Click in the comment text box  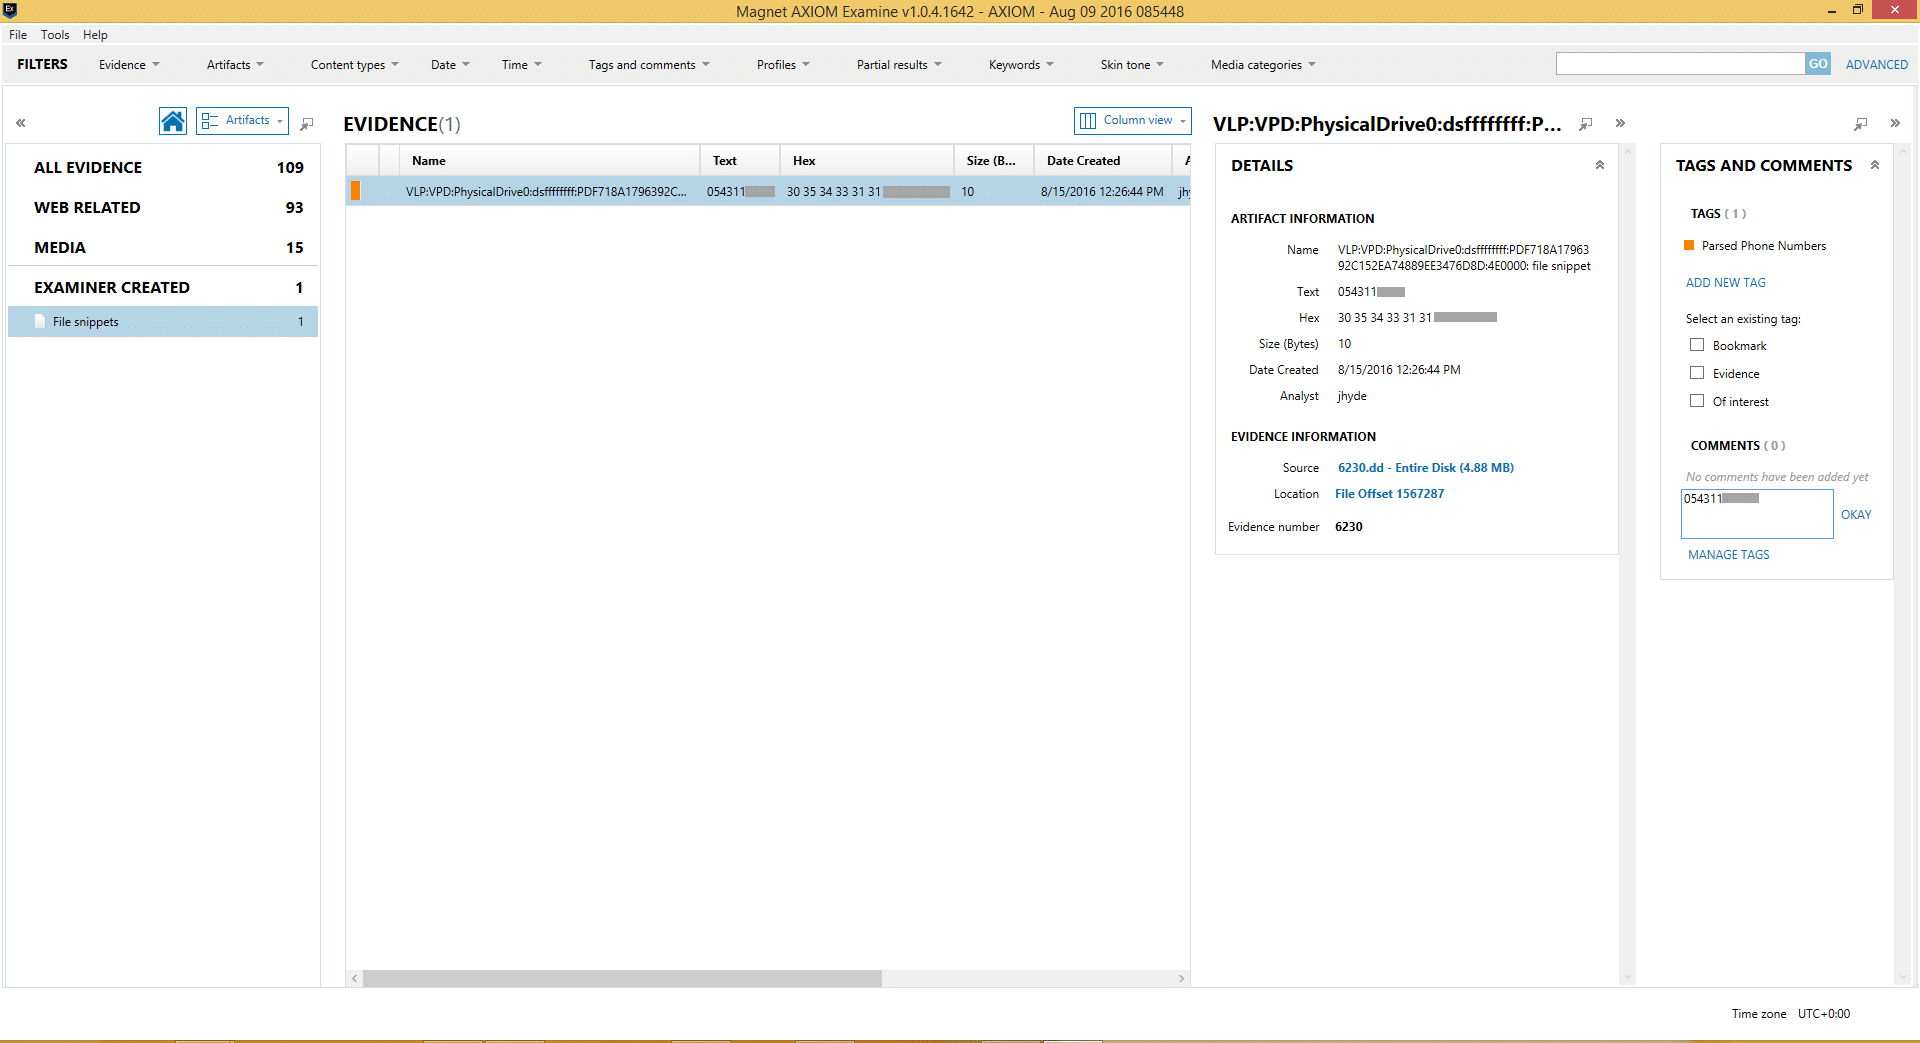click(x=1757, y=514)
